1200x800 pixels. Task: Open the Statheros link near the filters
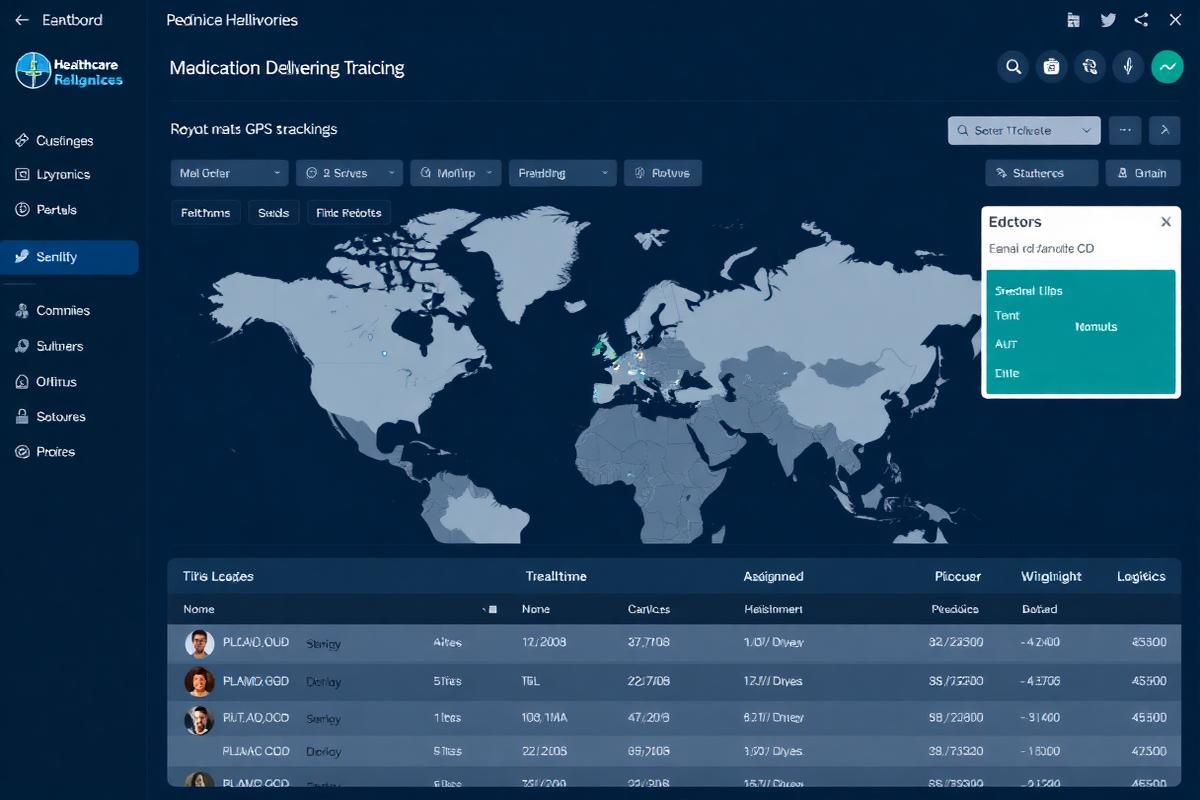pos(1041,172)
